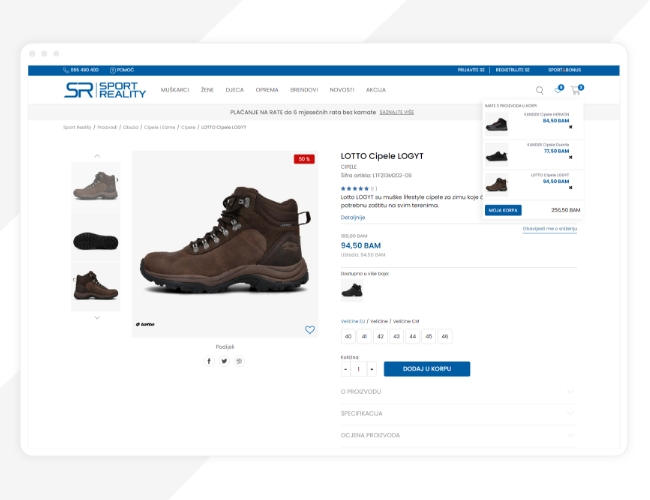Select shoe size 43
The height and width of the screenshot is (500, 650).
click(396, 336)
